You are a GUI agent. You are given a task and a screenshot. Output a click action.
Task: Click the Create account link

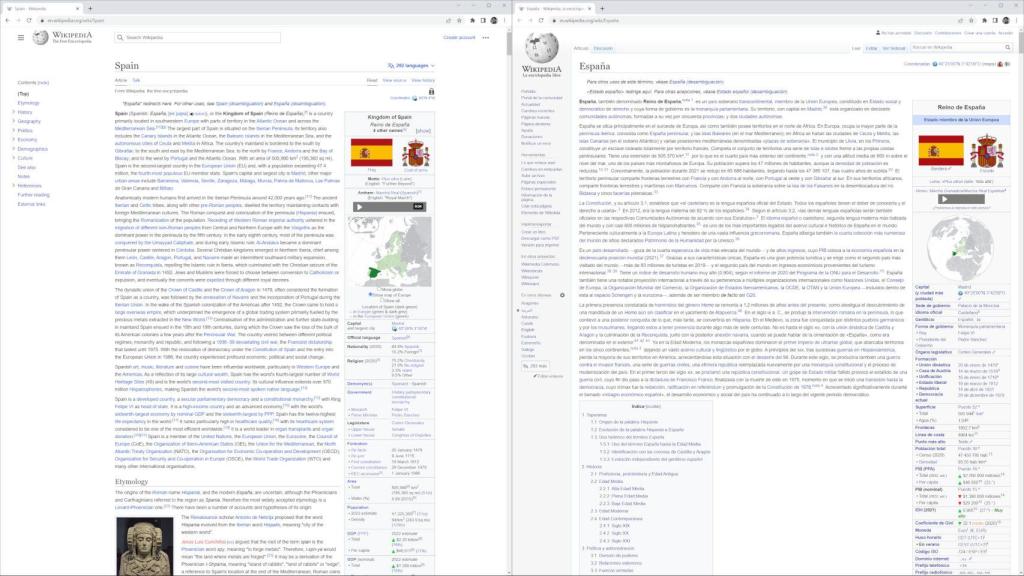coord(459,38)
